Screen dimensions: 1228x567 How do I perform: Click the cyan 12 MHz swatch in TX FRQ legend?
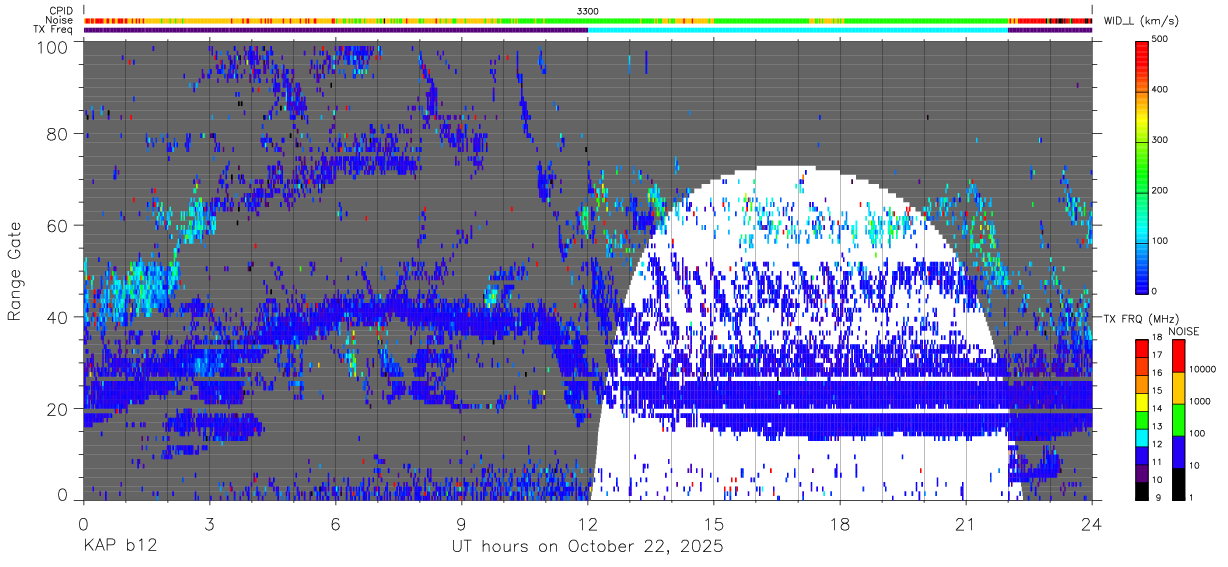pyautogui.click(x=1142, y=438)
